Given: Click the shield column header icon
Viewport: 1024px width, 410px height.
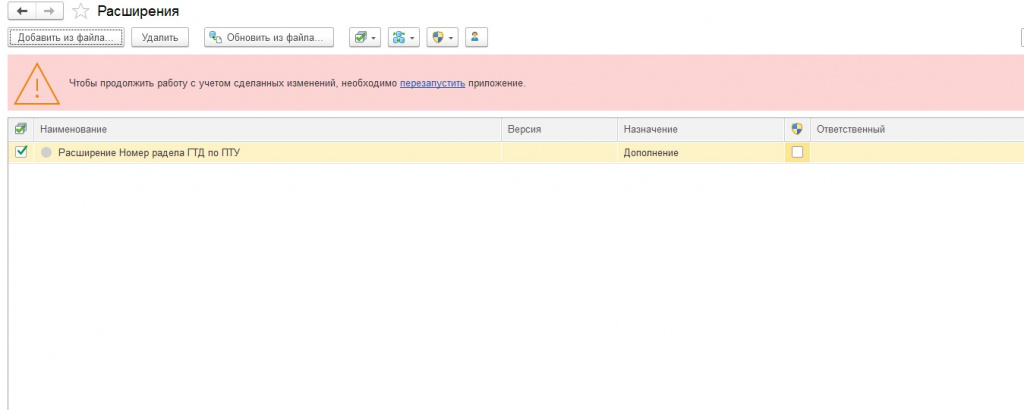Looking at the screenshot, I should pyautogui.click(x=797, y=129).
